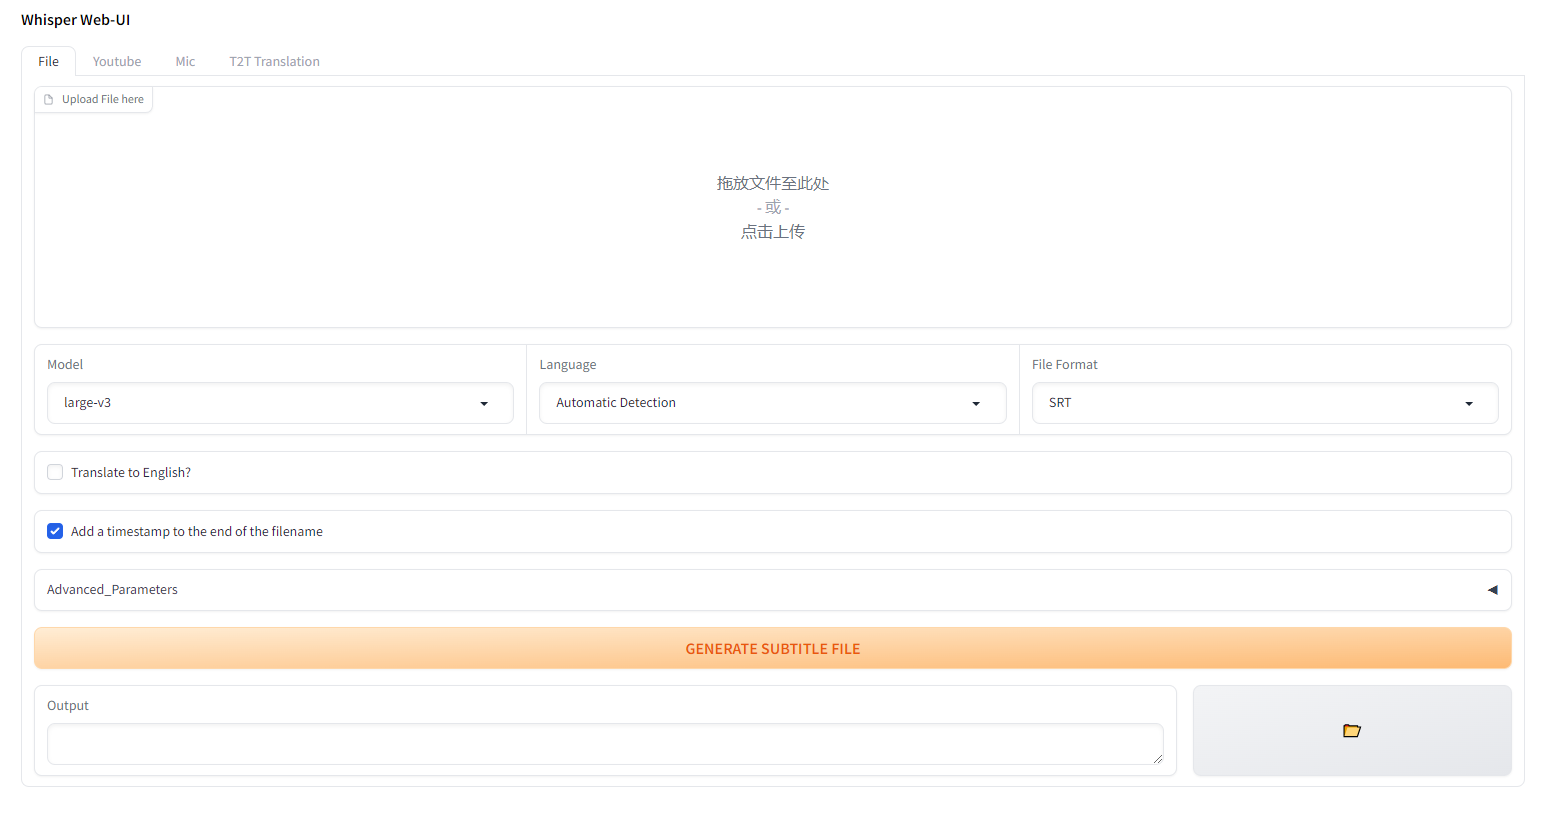The width and height of the screenshot is (1562, 825).
Task: Switch to the Youtube tab
Action: tap(117, 61)
